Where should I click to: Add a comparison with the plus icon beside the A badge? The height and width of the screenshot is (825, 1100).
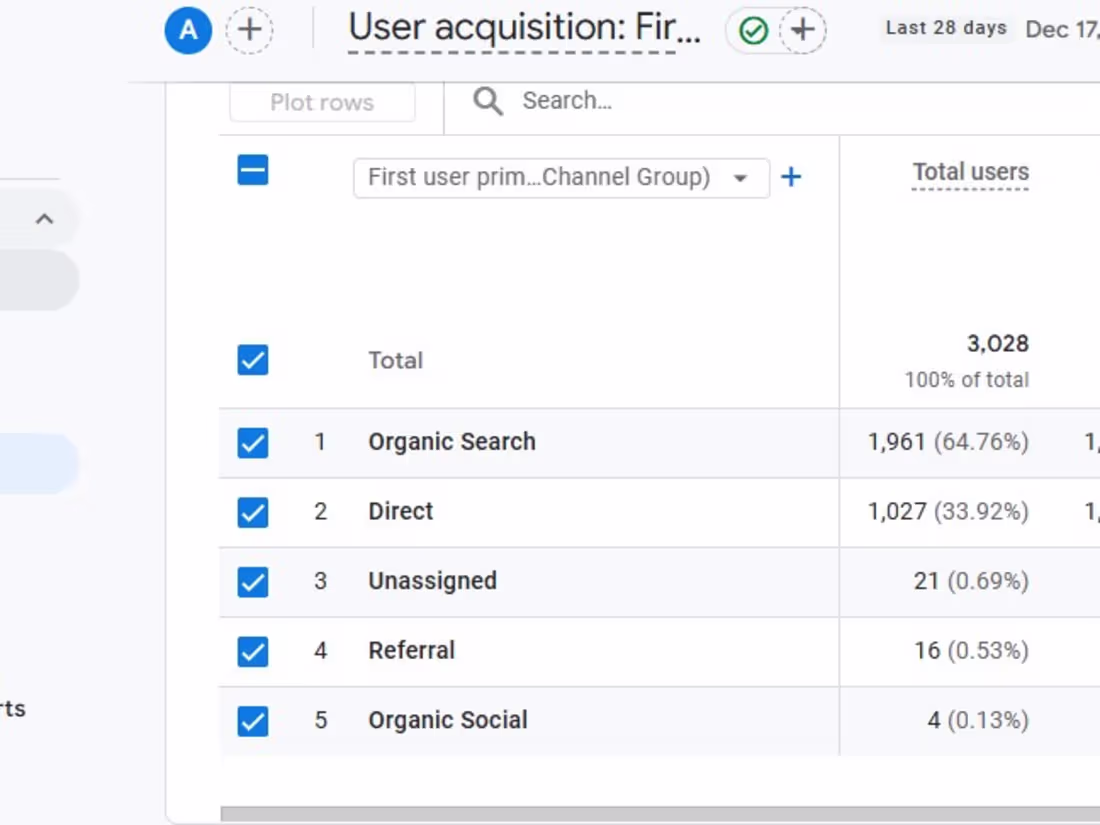click(x=250, y=30)
